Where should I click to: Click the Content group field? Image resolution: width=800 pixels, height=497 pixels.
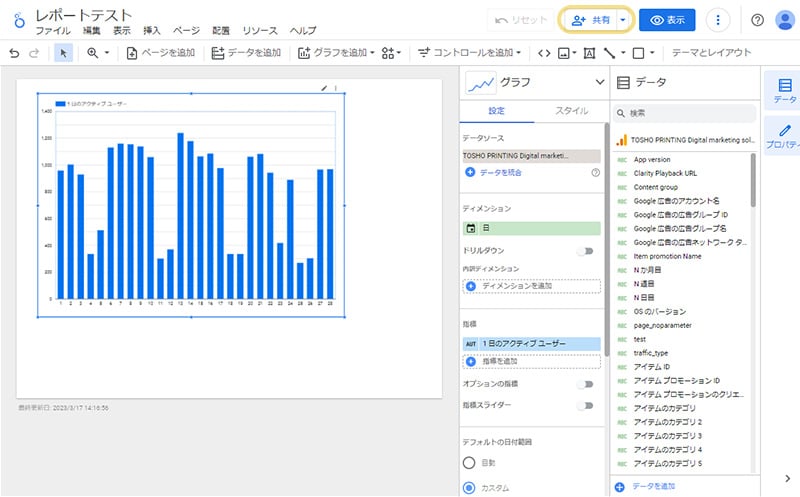(x=656, y=187)
